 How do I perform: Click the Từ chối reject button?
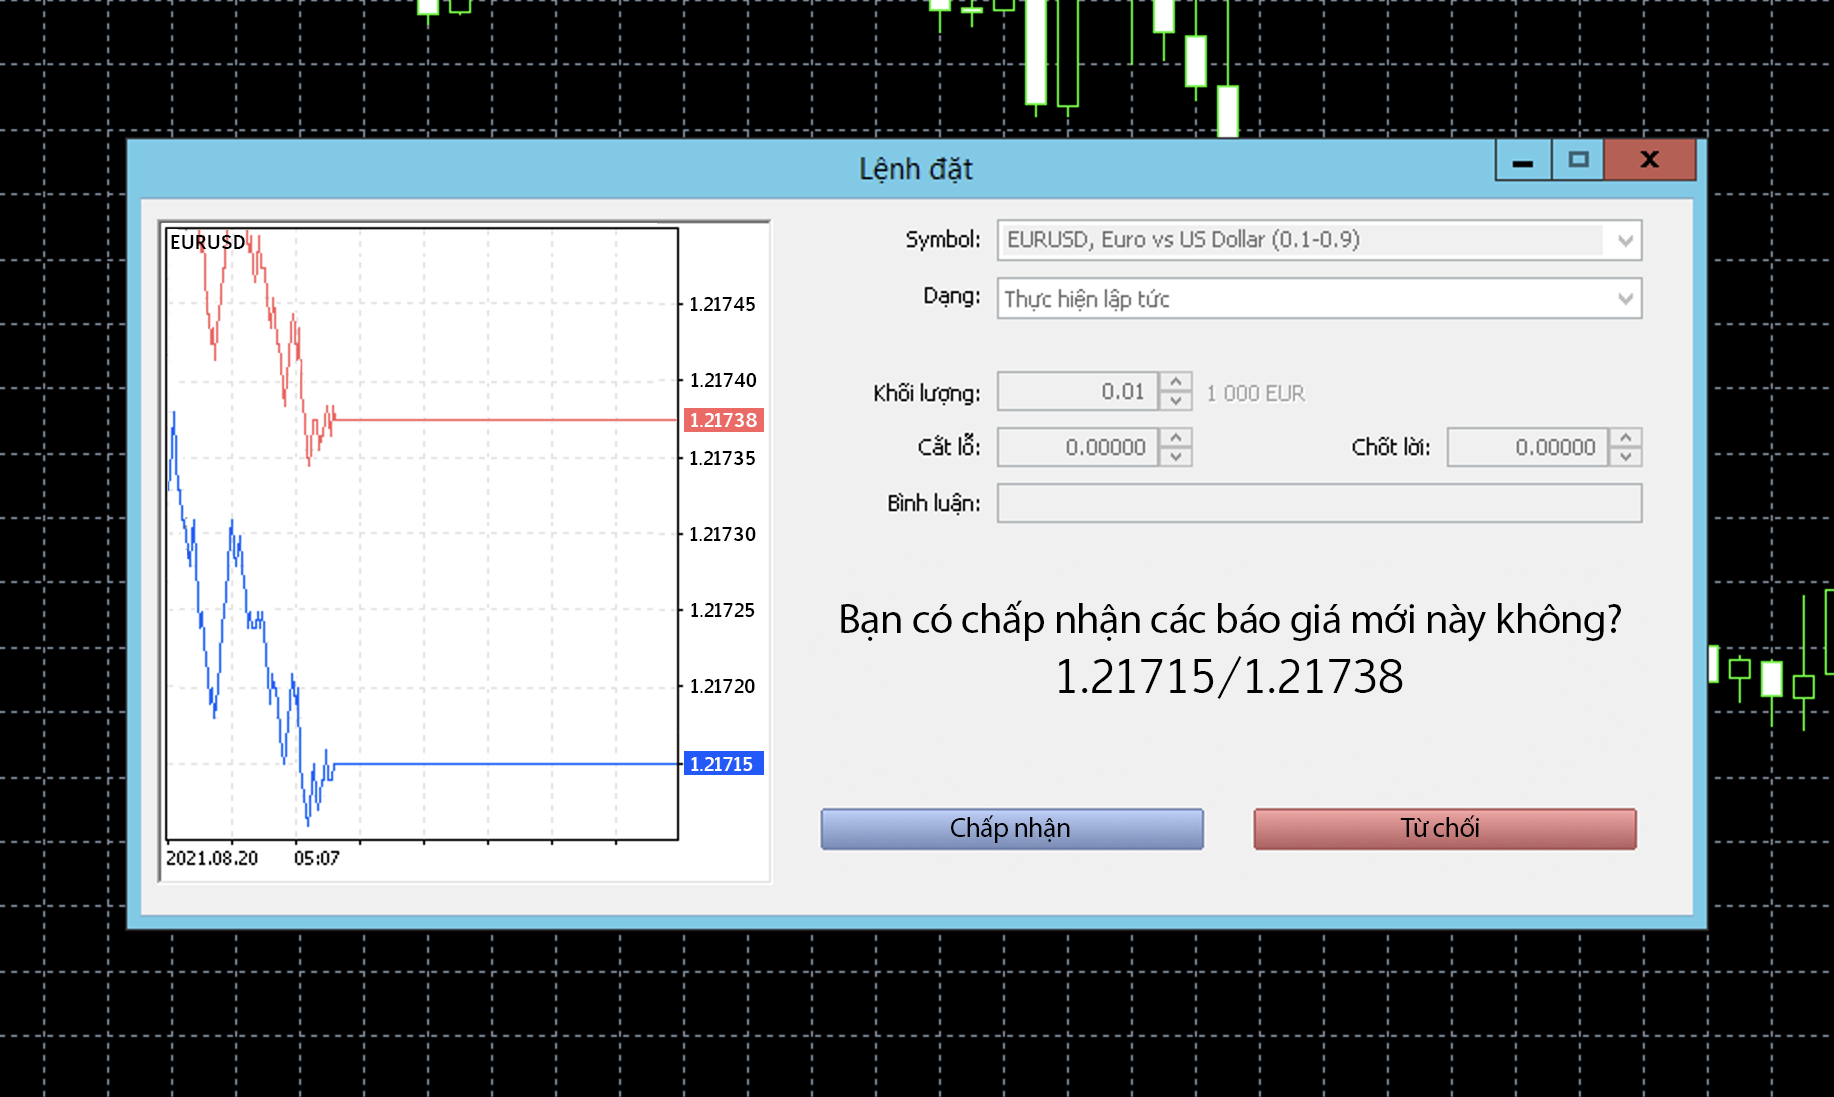[1444, 829]
